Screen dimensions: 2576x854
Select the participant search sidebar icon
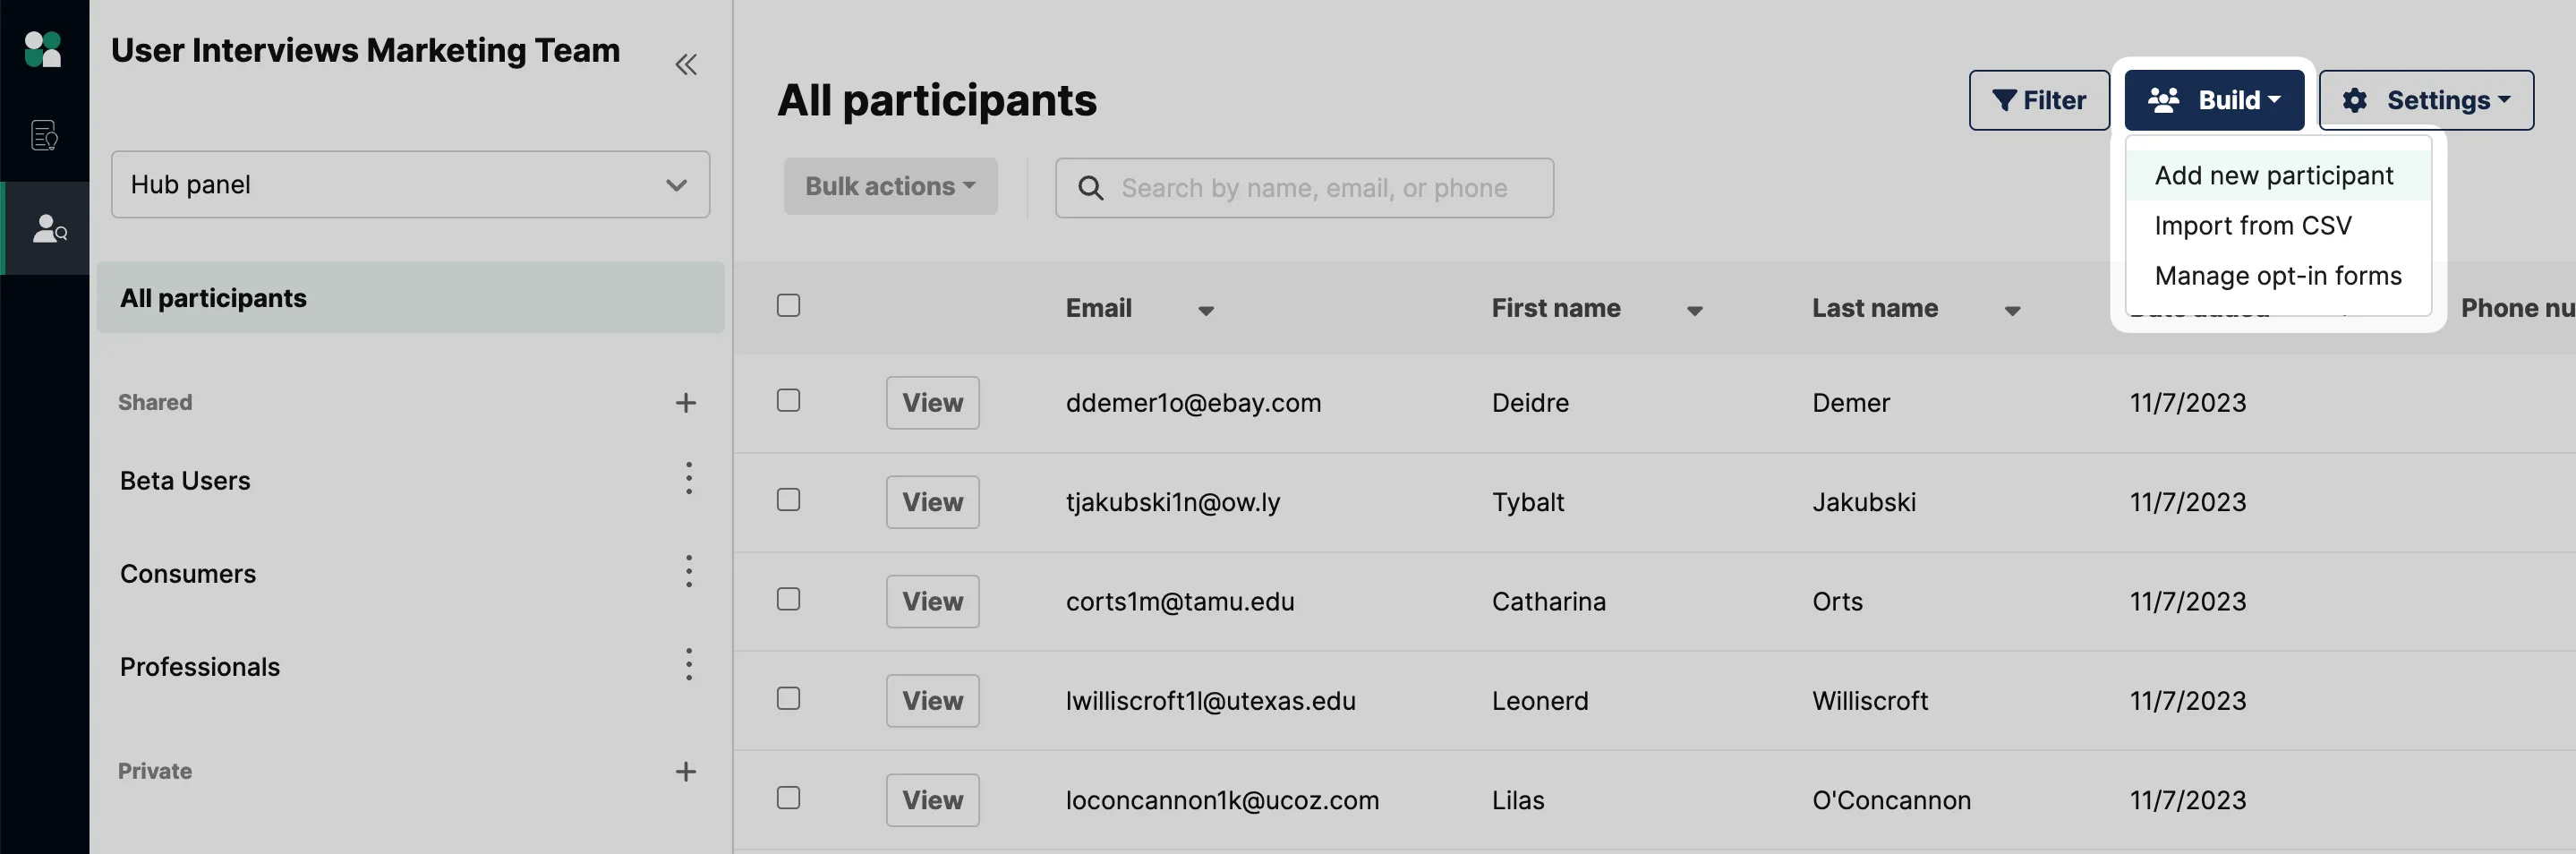point(47,228)
